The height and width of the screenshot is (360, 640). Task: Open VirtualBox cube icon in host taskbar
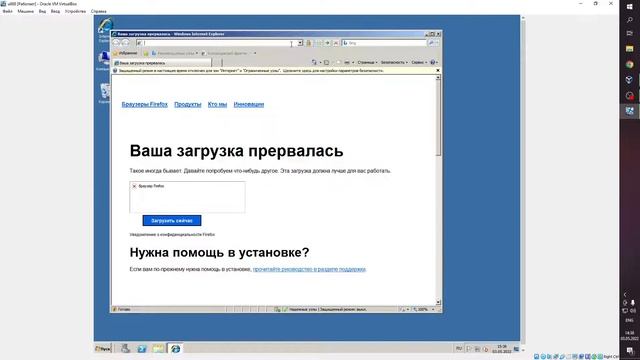[x=629, y=80]
